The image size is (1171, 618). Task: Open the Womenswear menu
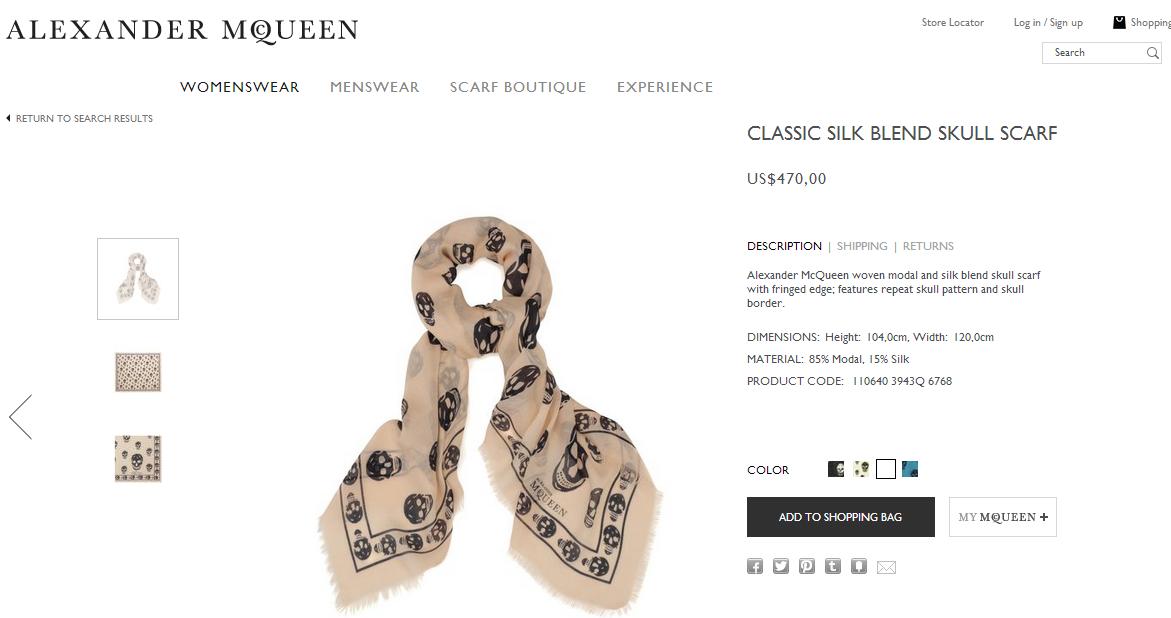click(240, 87)
